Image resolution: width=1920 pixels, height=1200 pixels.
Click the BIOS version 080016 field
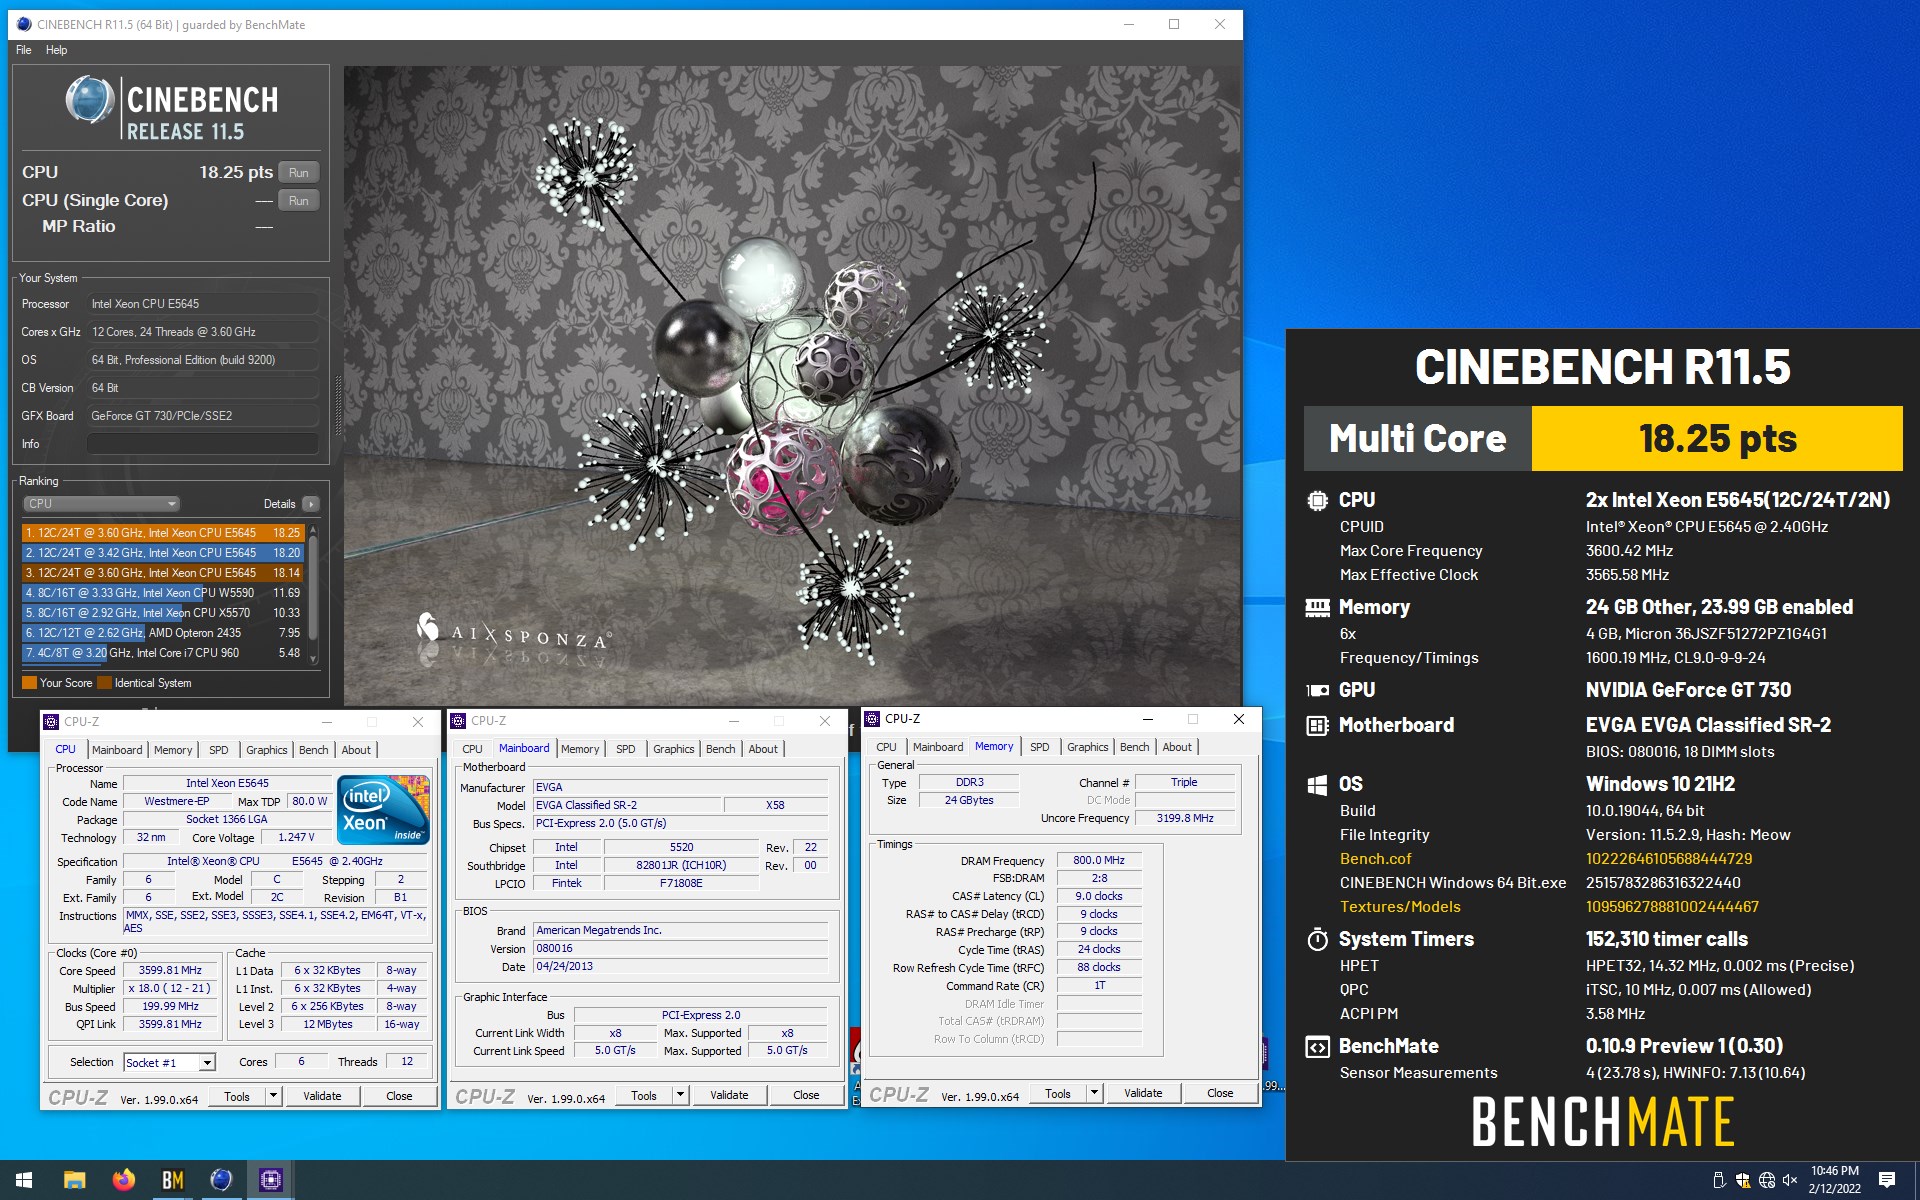click(681, 948)
